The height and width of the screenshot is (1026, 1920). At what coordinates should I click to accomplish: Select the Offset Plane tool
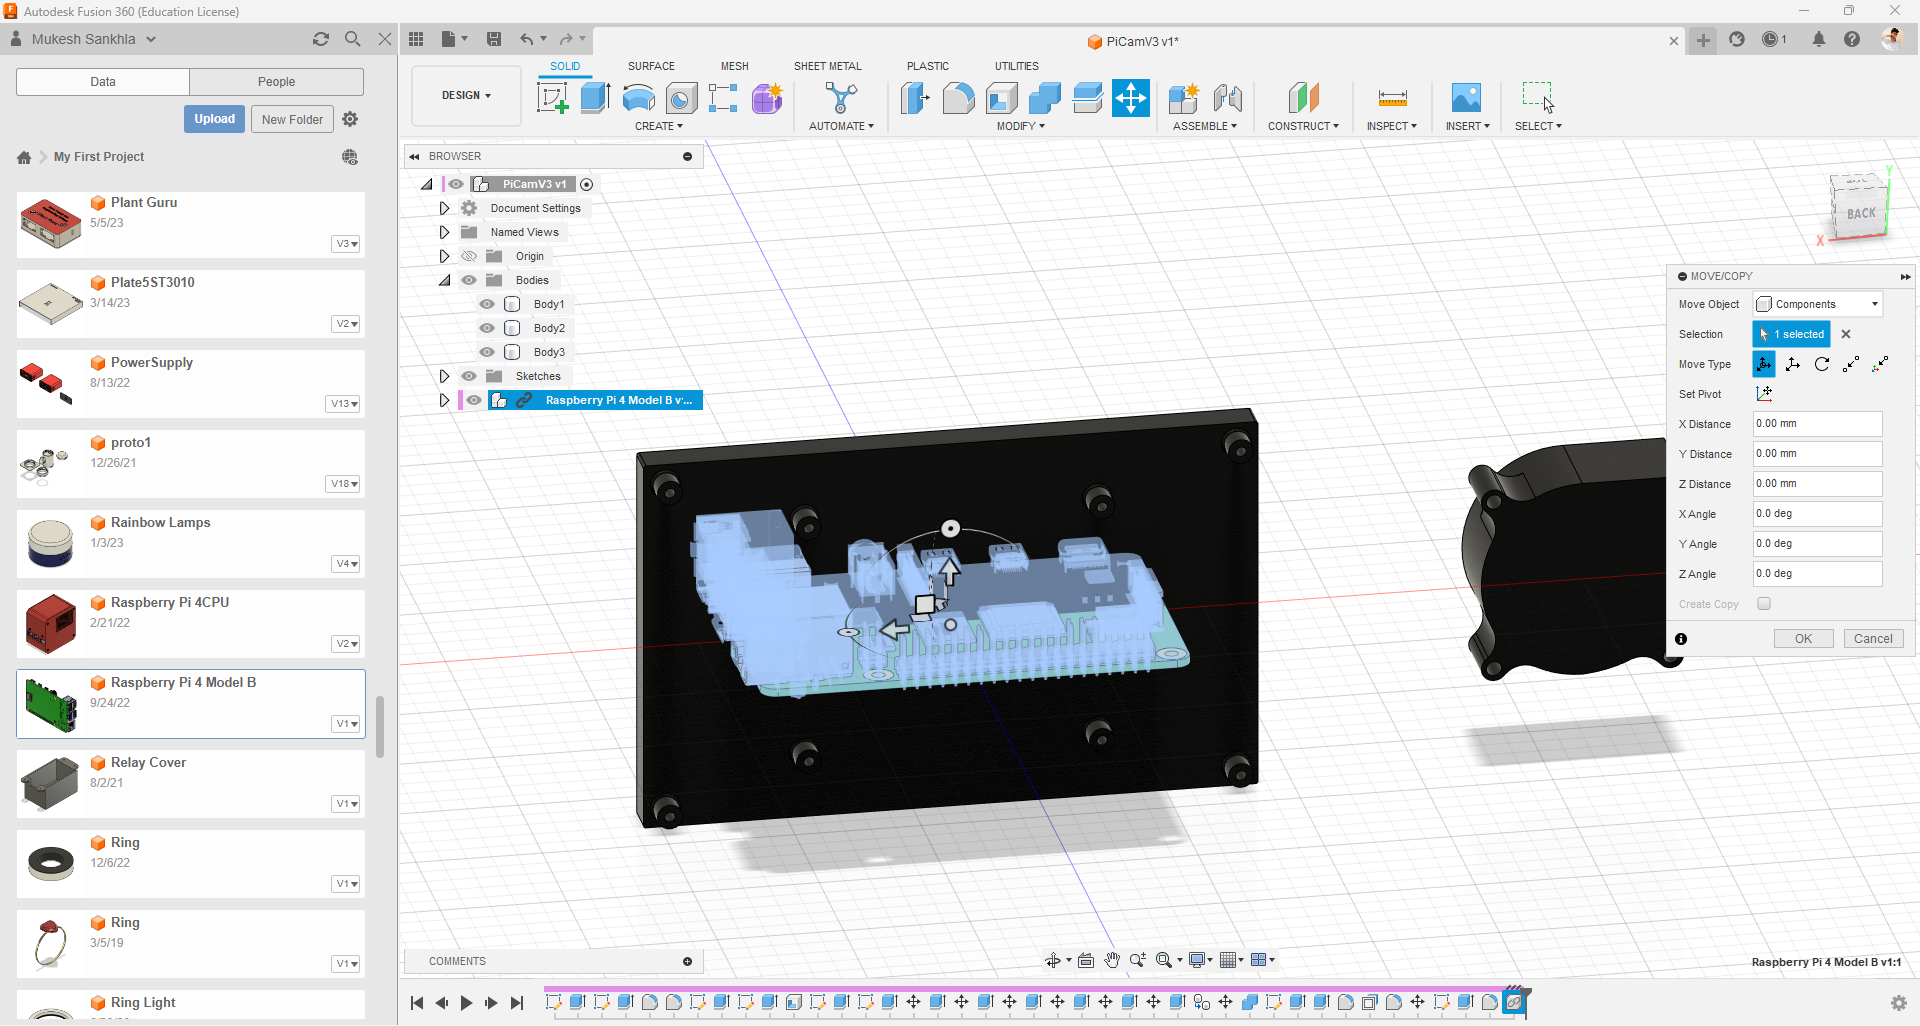click(1303, 98)
